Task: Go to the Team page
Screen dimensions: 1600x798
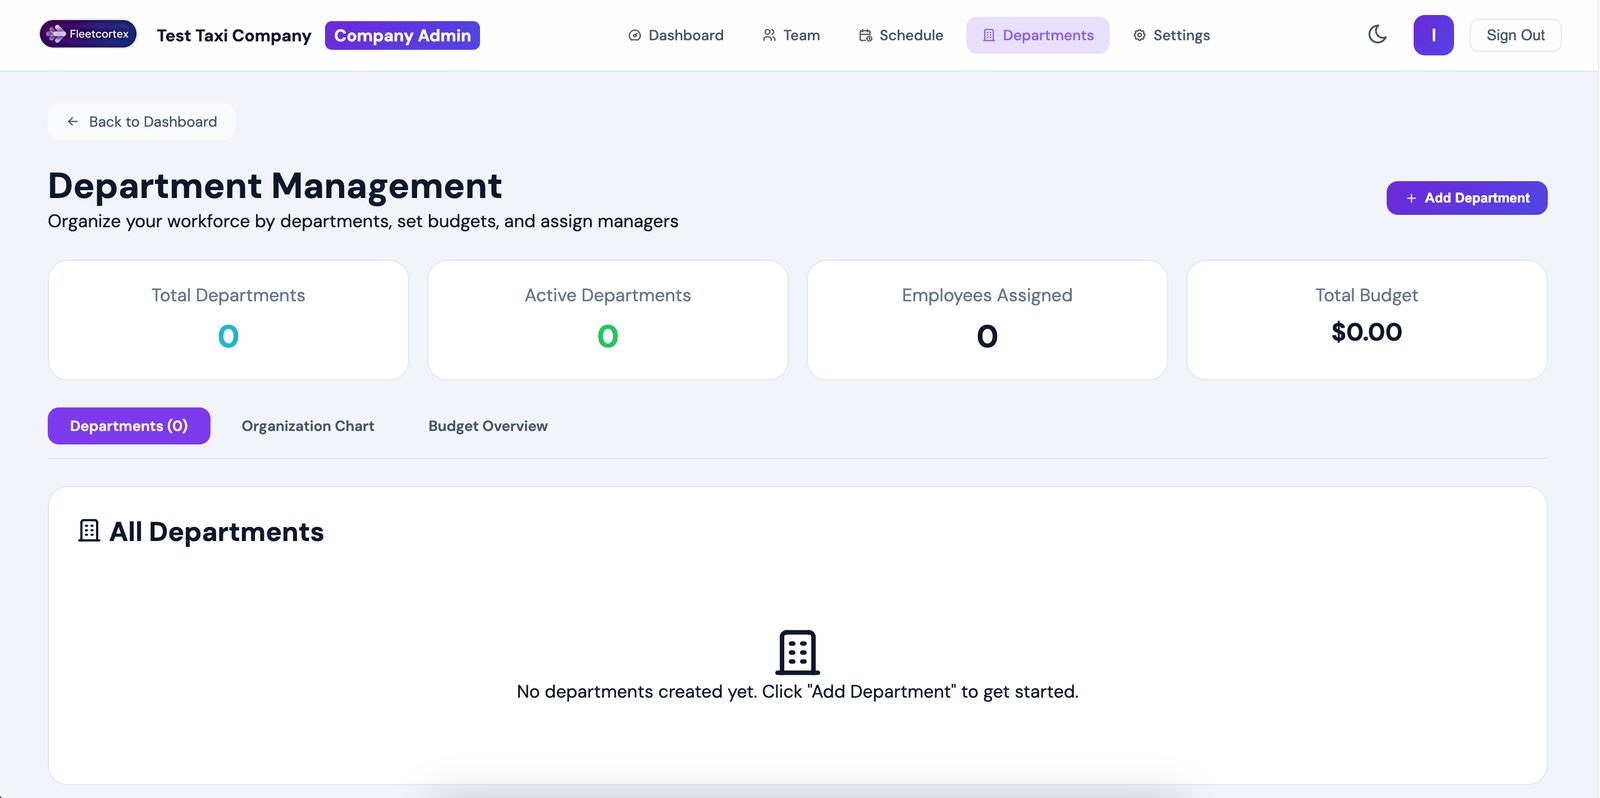Action: tap(791, 35)
